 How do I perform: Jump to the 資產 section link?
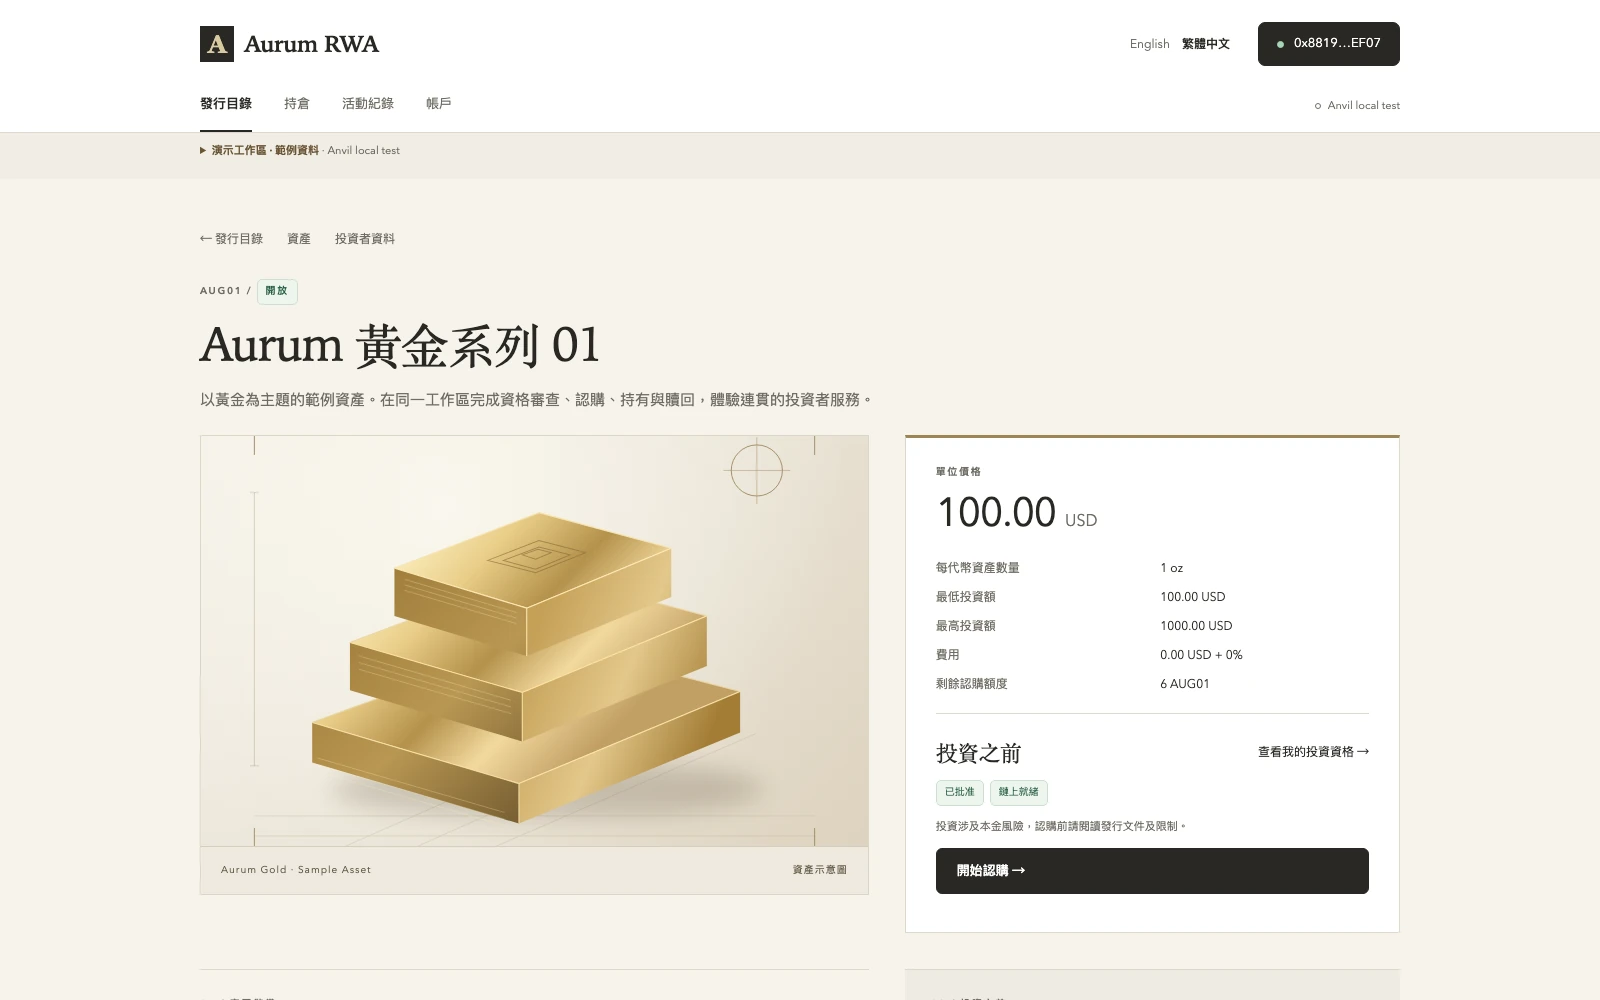pos(299,239)
